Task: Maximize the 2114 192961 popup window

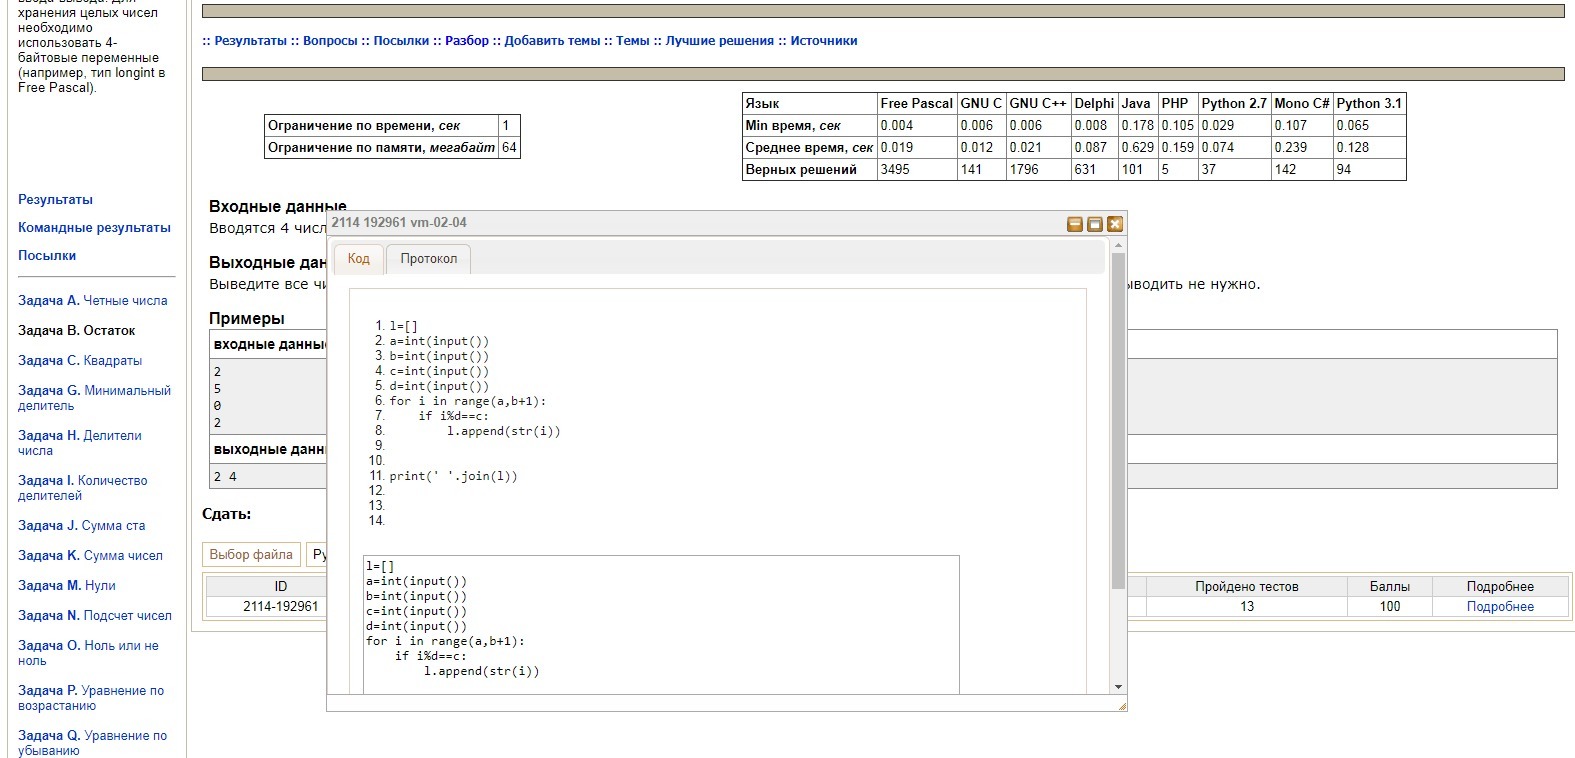Action: point(1095,224)
